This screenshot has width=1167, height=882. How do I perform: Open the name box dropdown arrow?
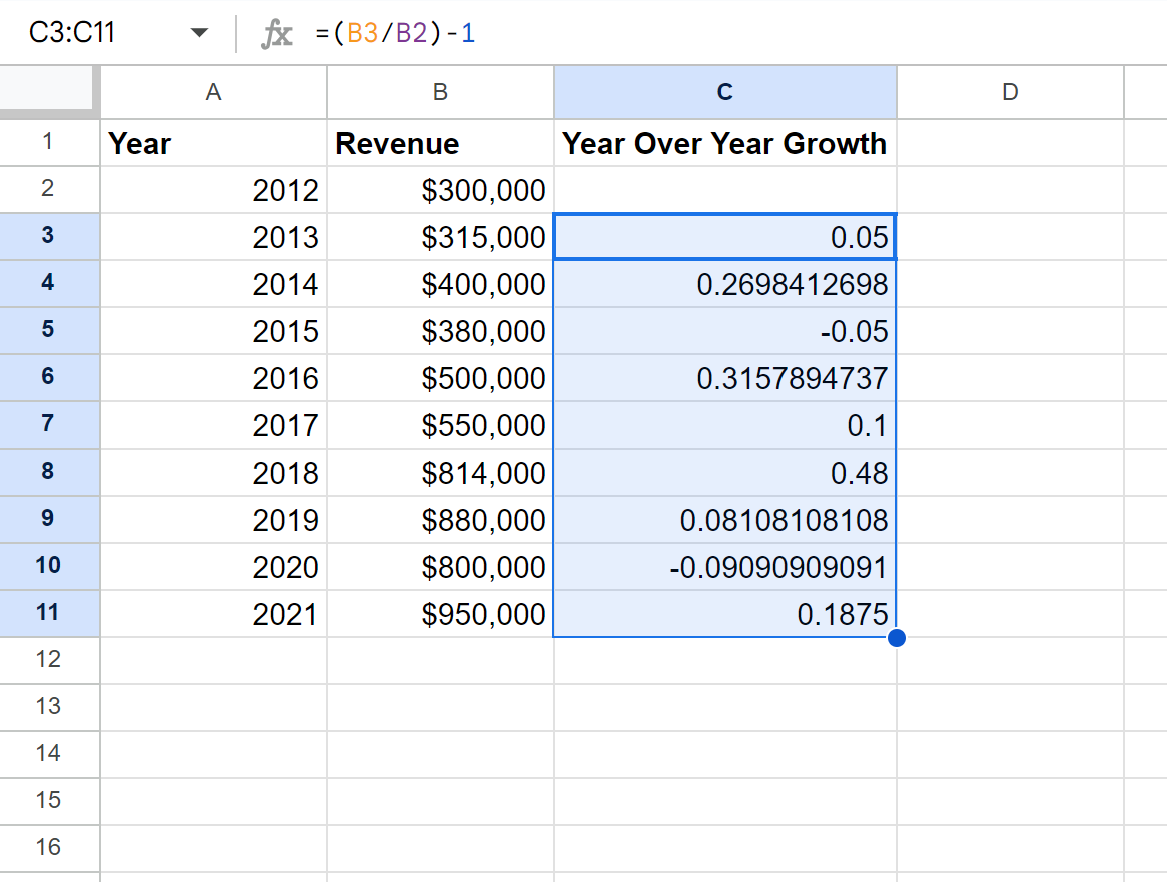pos(199,32)
